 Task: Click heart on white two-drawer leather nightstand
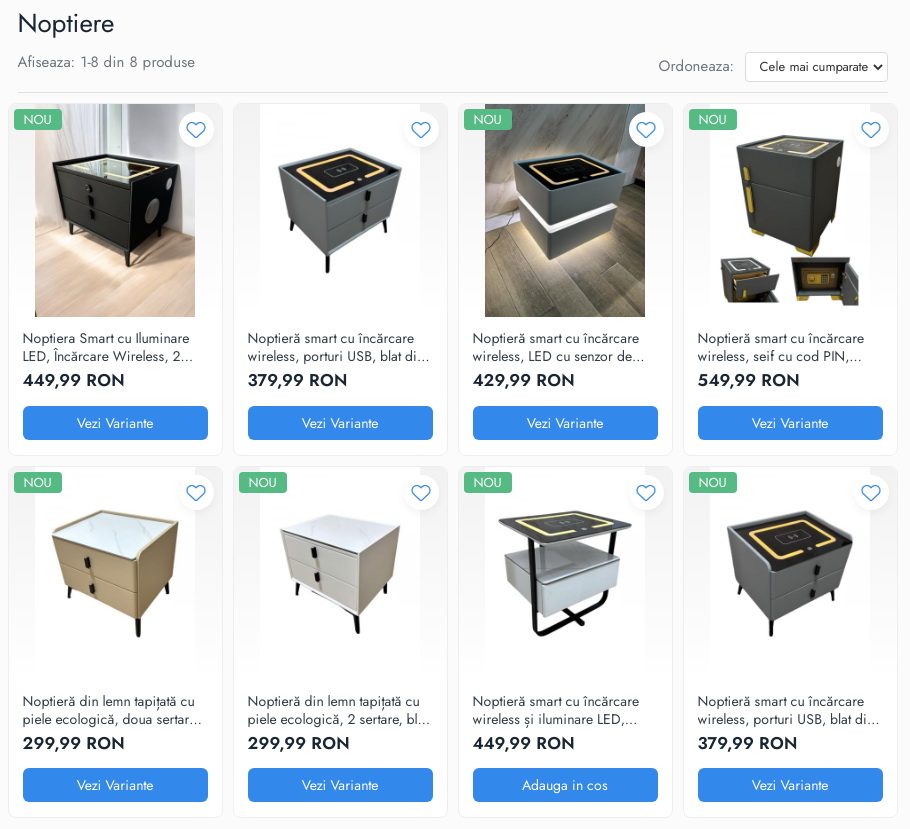click(421, 493)
